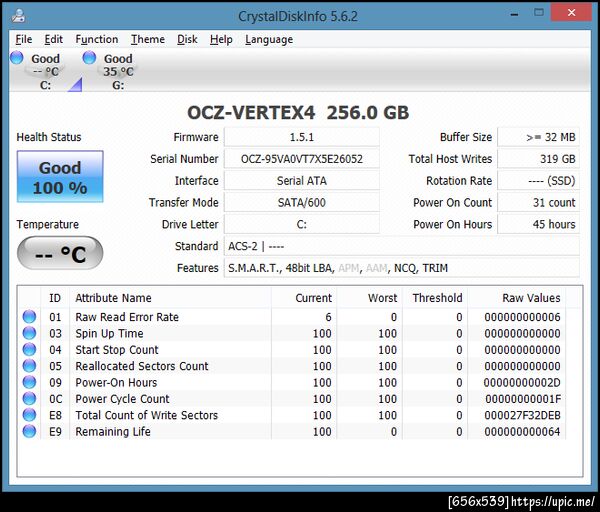Select the Power Cycle Count attribute name
600x512 pixels.
(x=122, y=399)
